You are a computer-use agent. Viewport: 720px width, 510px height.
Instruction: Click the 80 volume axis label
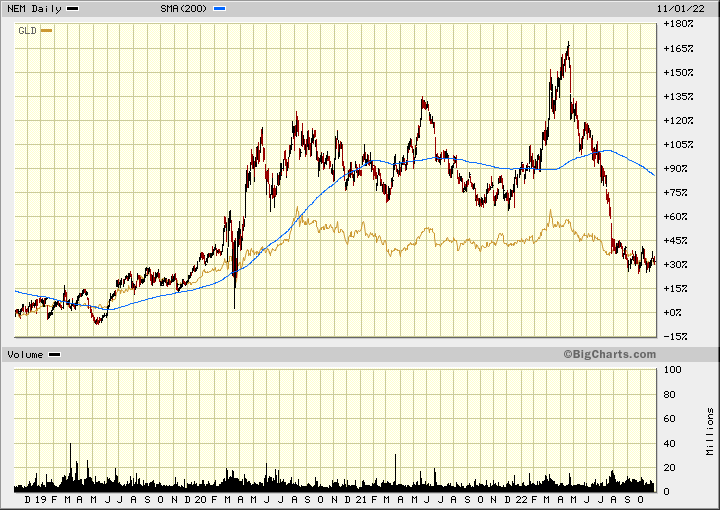pos(670,394)
